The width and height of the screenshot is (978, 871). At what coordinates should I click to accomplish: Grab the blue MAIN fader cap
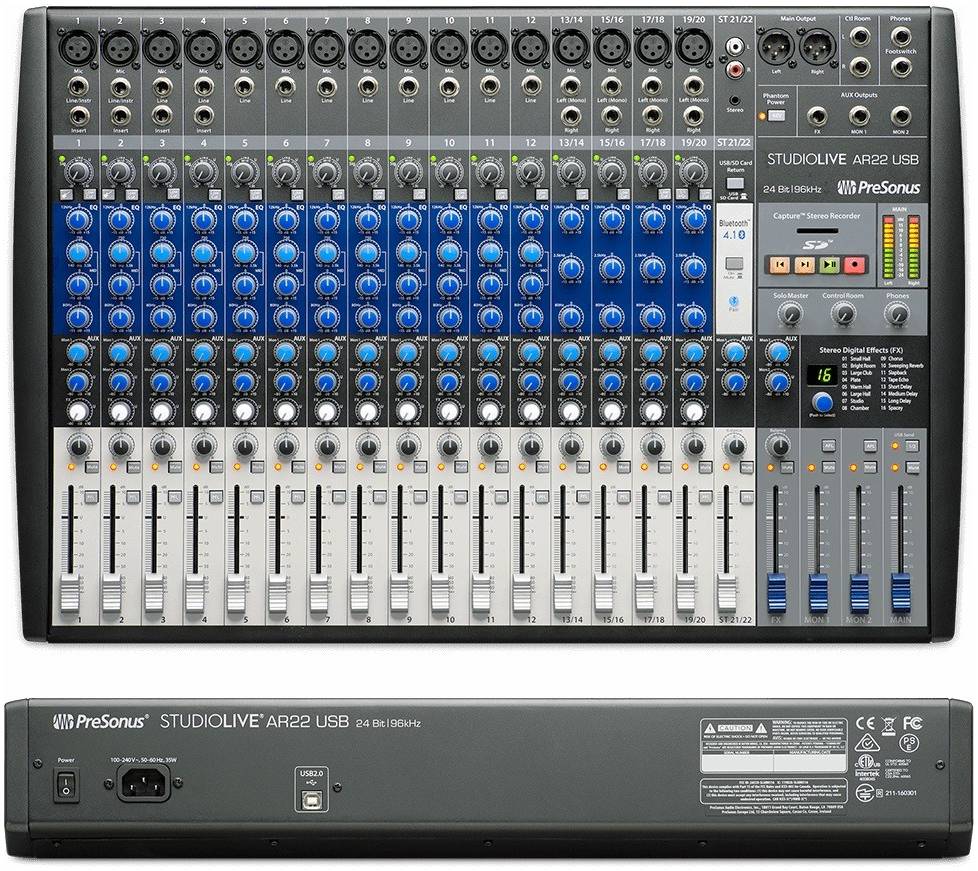click(x=900, y=593)
